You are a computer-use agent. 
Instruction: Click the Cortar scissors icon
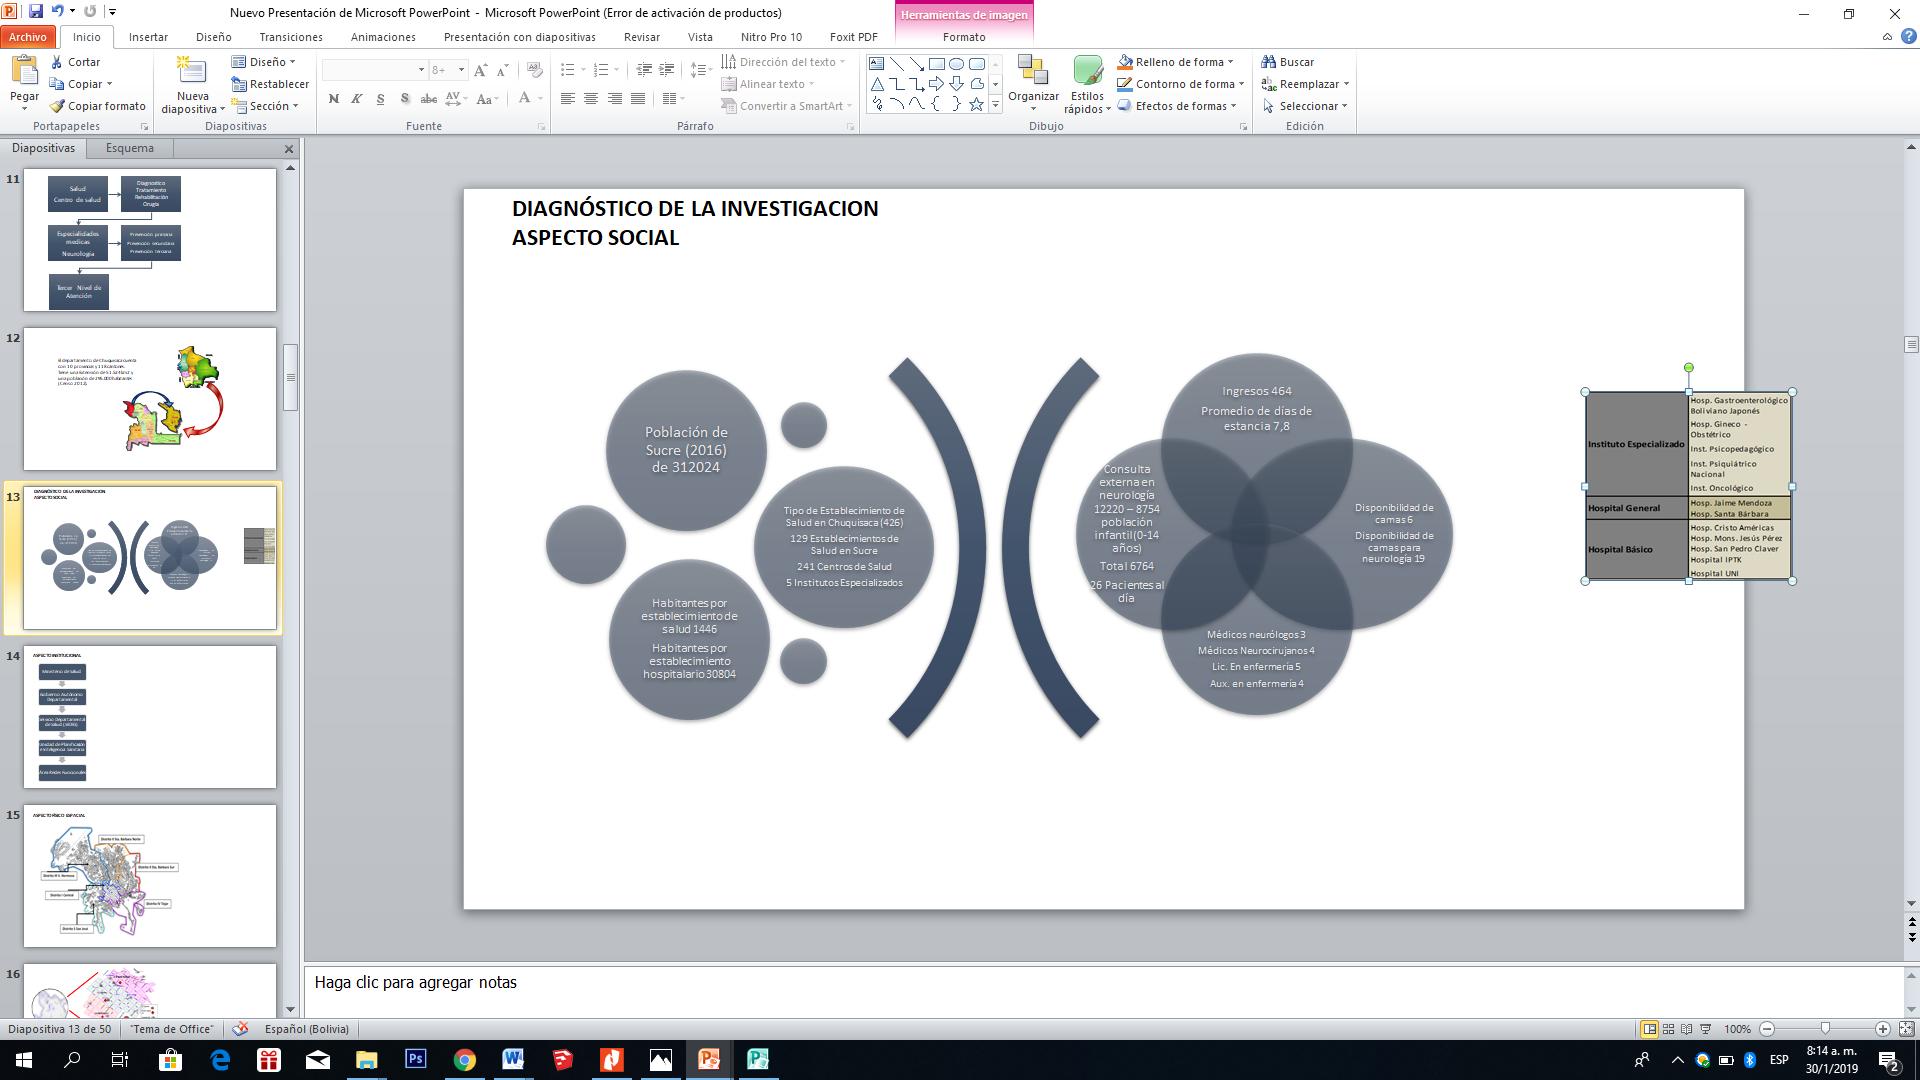58,62
